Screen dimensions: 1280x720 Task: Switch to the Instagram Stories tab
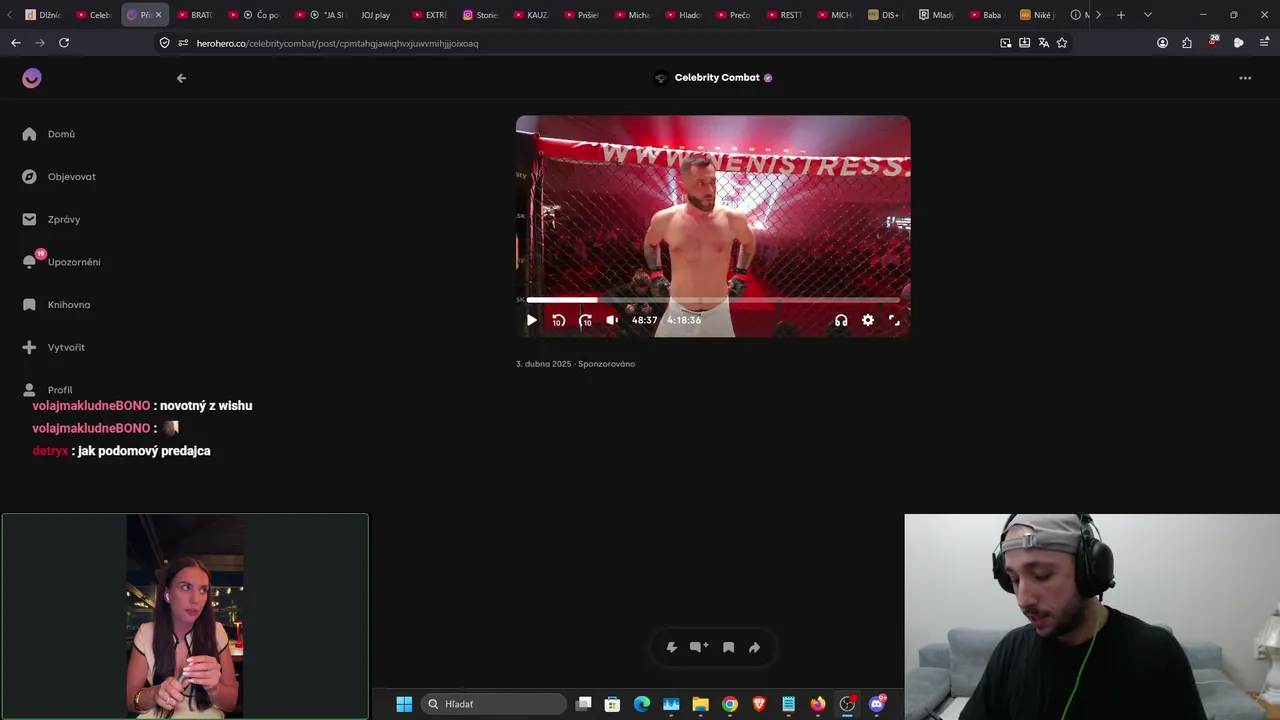pyautogui.click(x=481, y=15)
